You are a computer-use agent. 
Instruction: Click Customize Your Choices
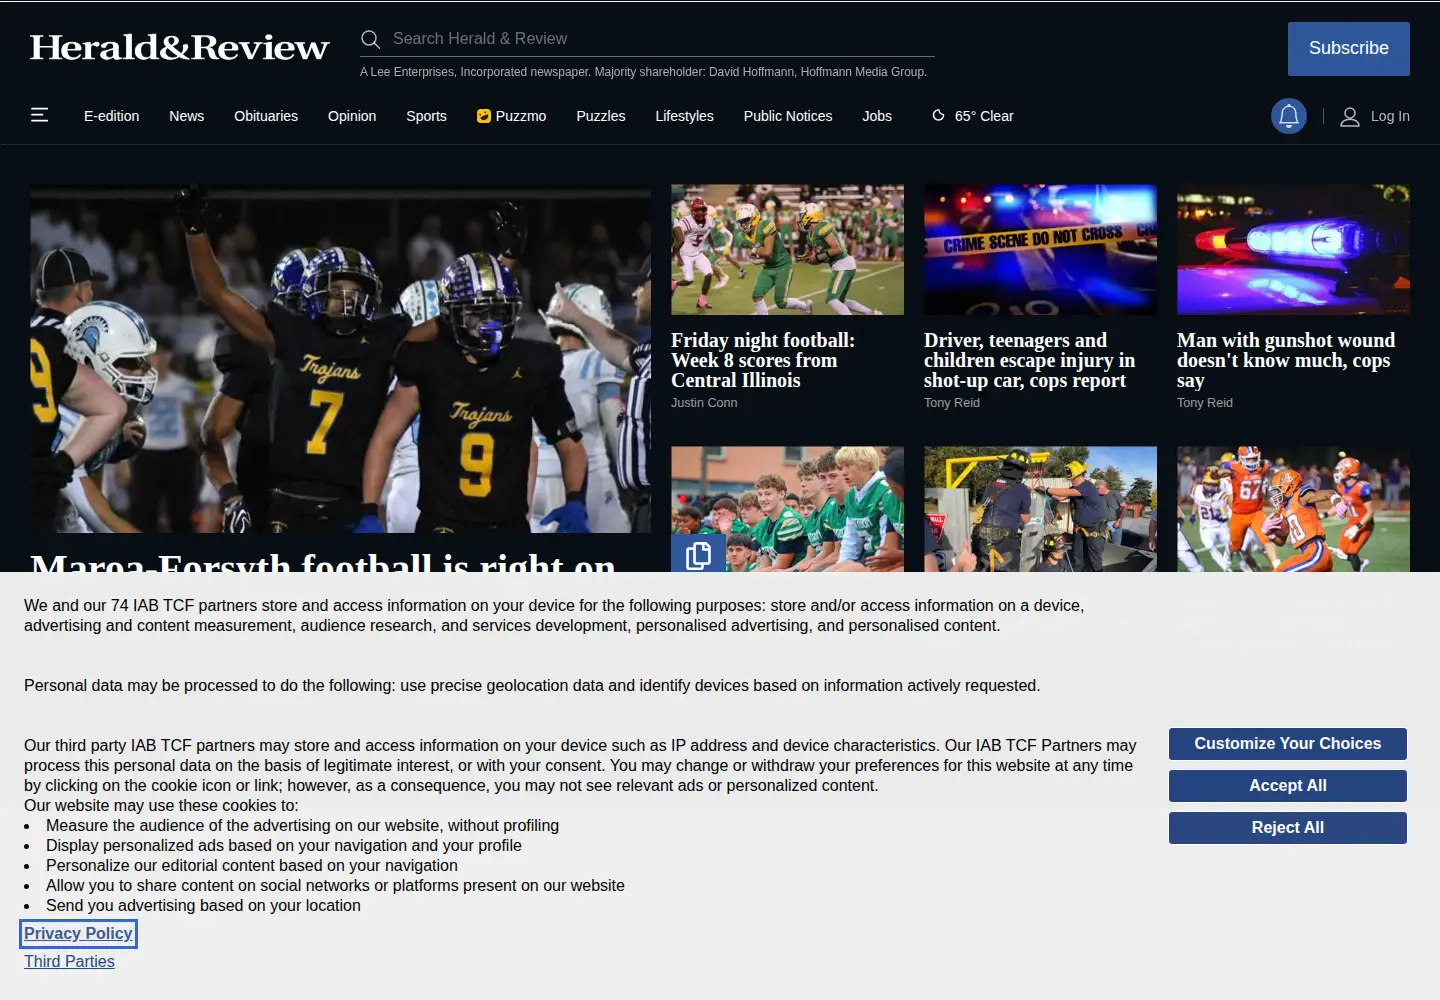click(x=1288, y=744)
